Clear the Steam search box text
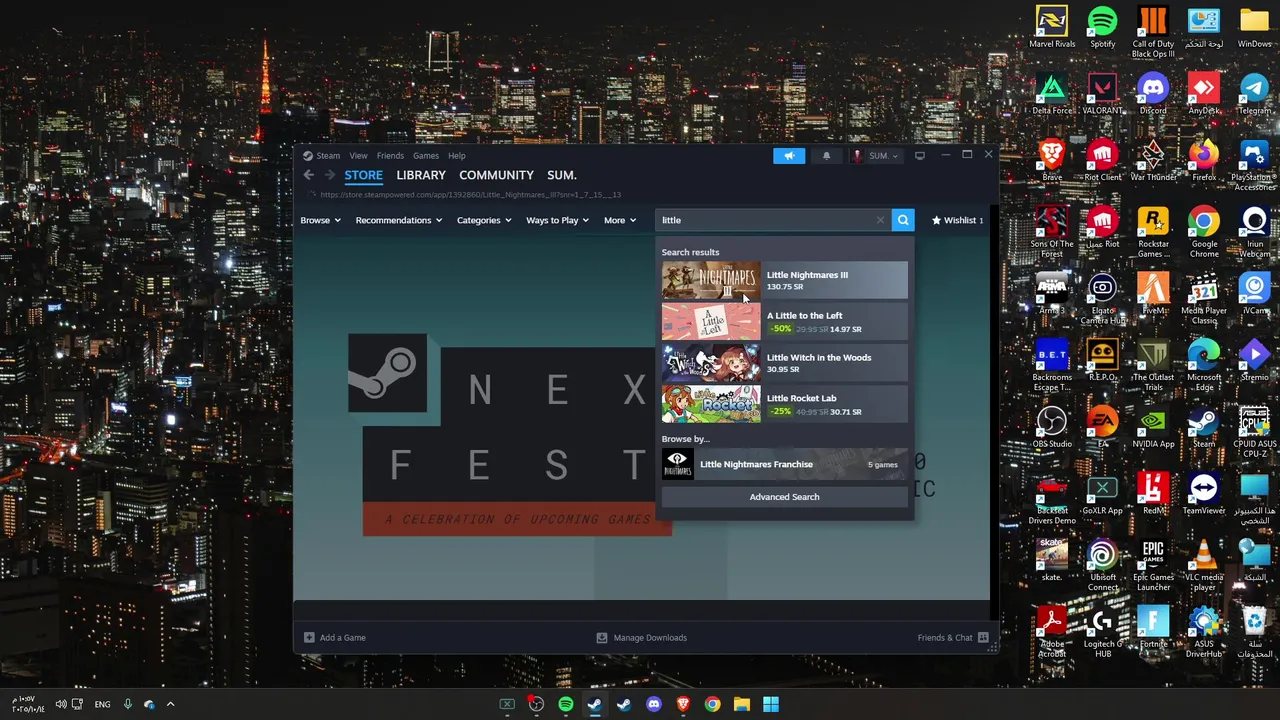The height and width of the screenshot is (720, 1280). click(880, 220)
